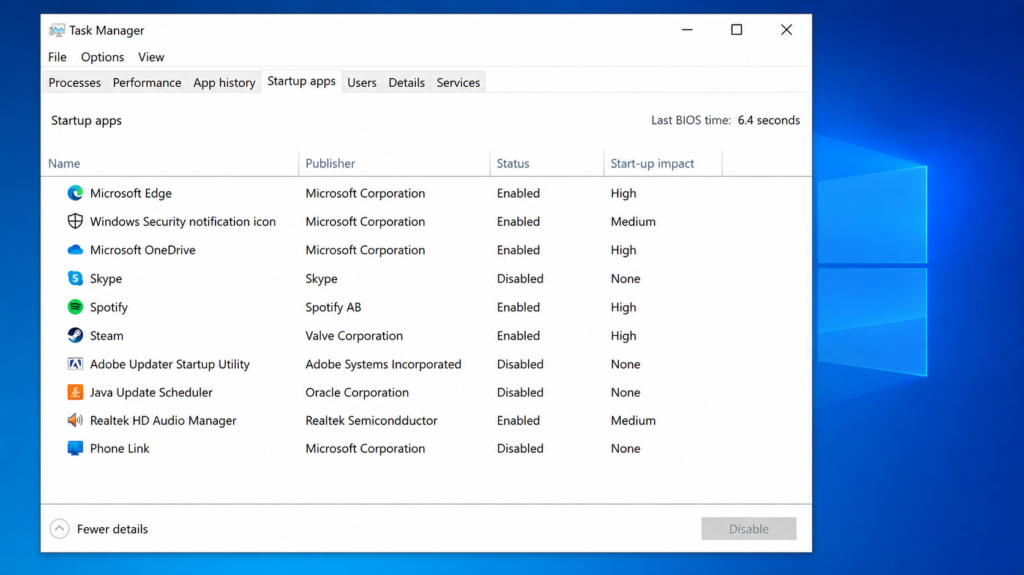Sort by the Publisher column header

[330, 163]
